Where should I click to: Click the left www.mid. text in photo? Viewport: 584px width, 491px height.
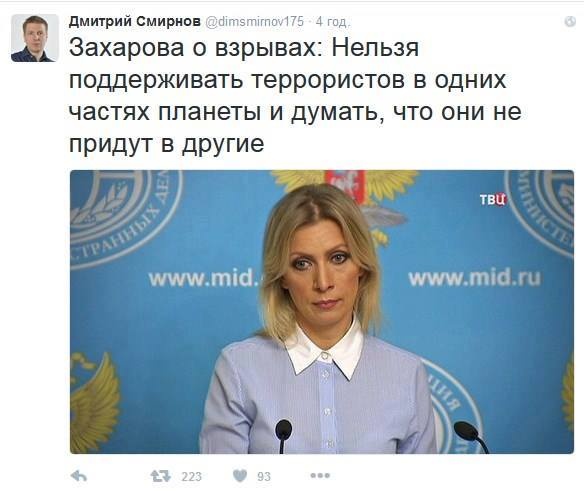pos(204,279)
